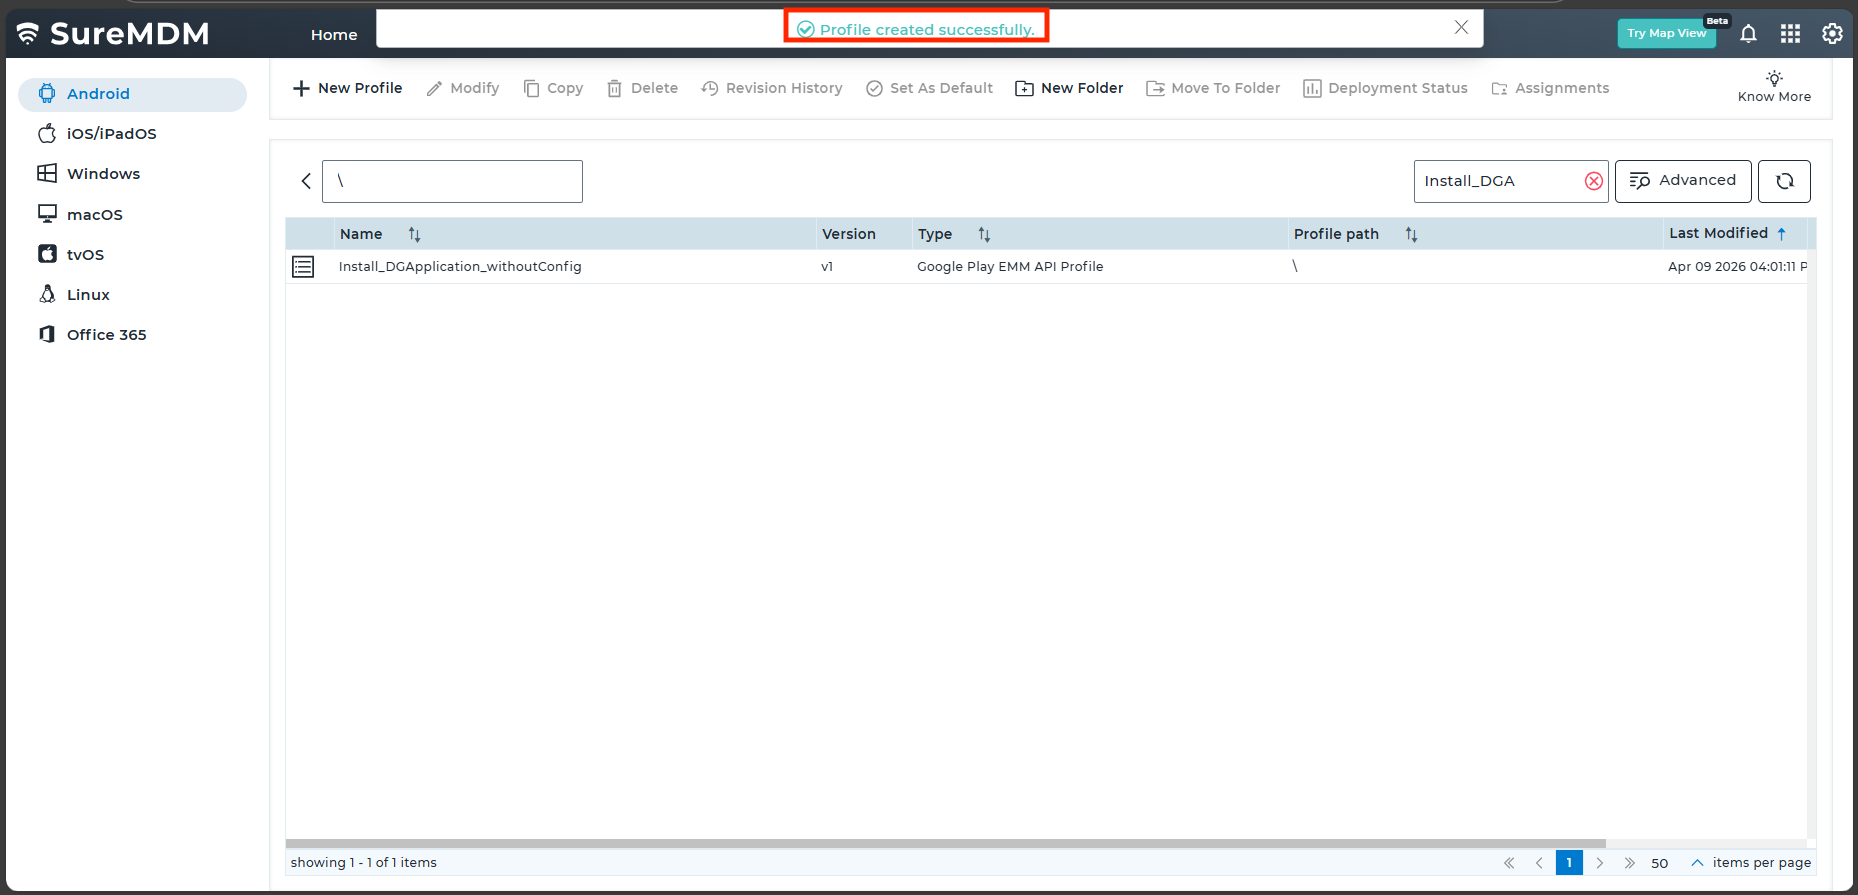Go to next page
Viewport: 1858px width, 895px height.
1600,863
